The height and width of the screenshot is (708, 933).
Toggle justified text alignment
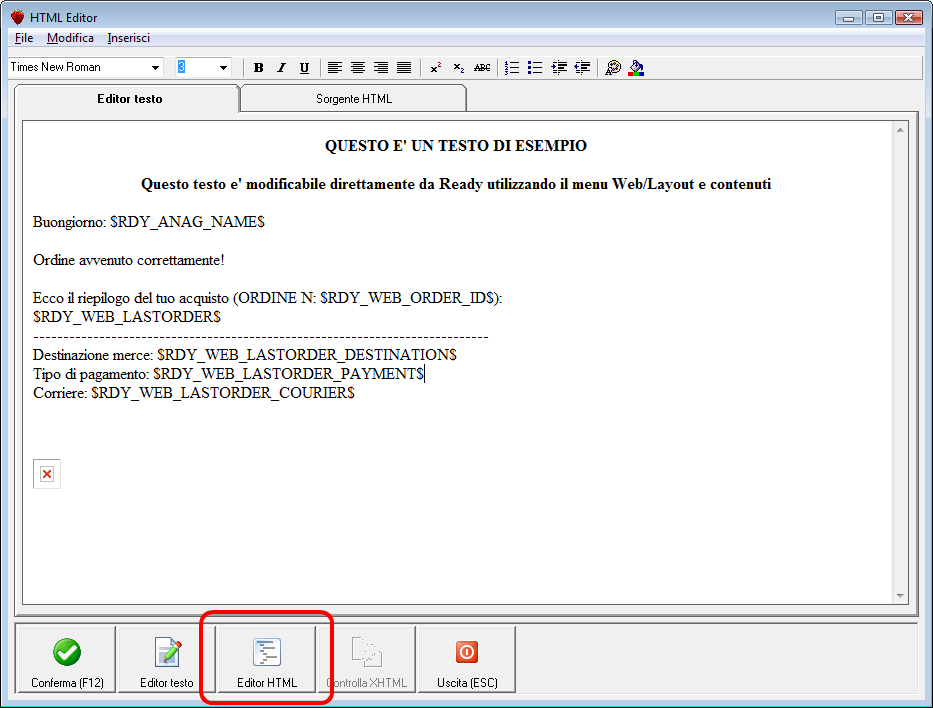(x=403, y=67)
